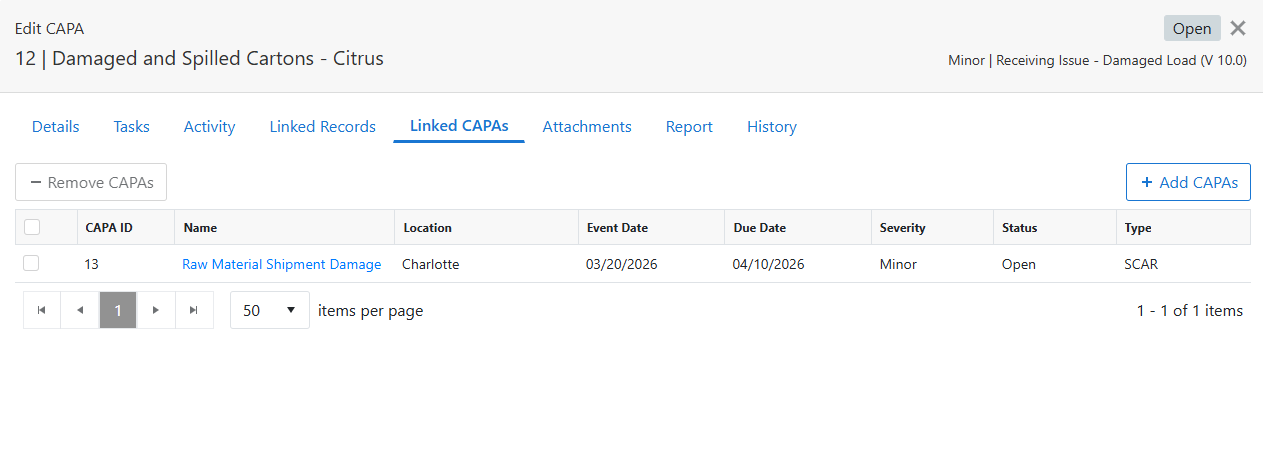The width and height of the screenshot is (1263, 455).
Task: Go to next page arrow
Action: (x=156, y=310)
